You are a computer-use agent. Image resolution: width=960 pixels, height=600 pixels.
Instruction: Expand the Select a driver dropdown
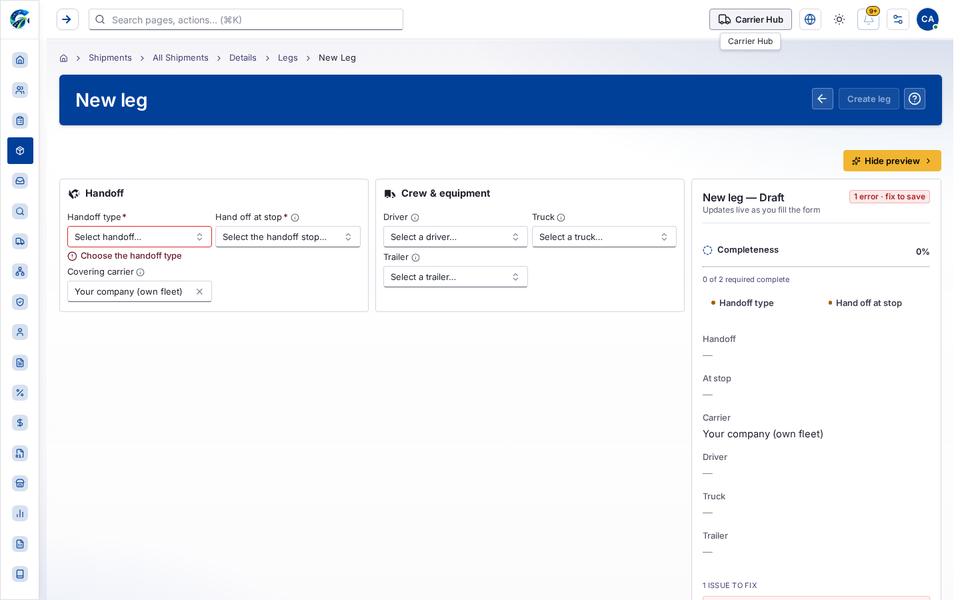click(x=455, y=237)
